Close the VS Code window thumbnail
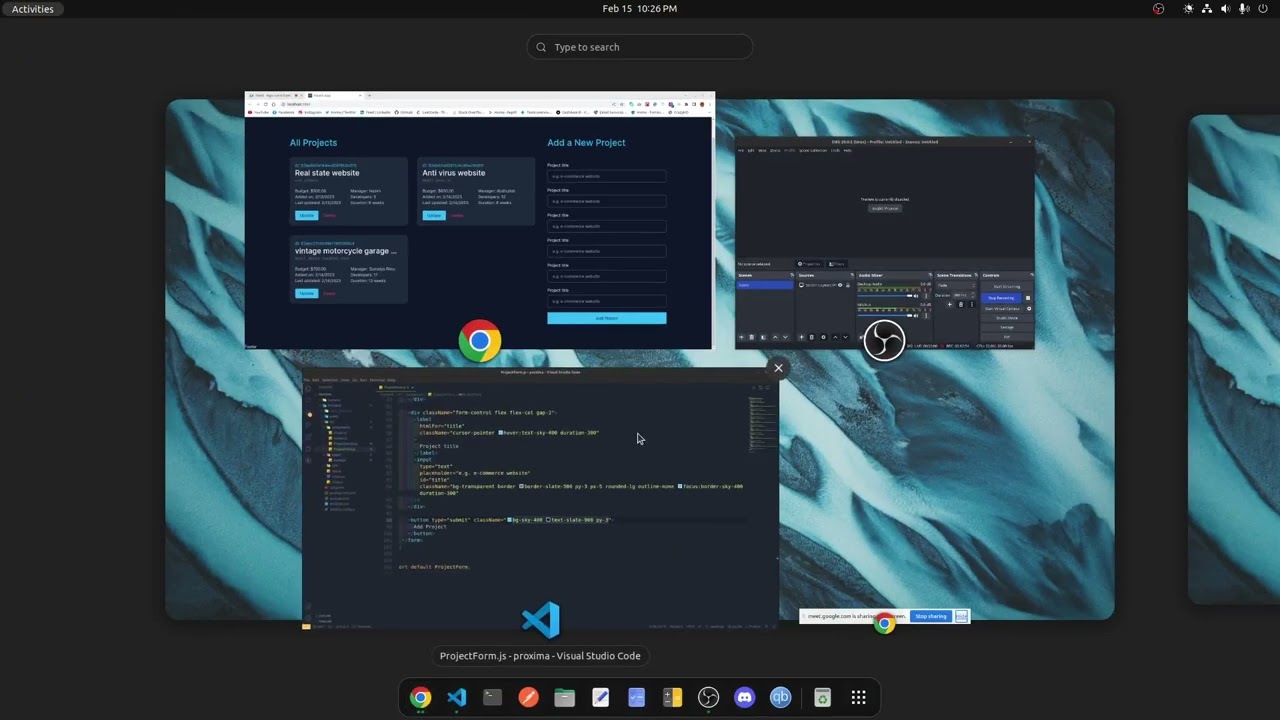This screenshot has width=1280, height=720. (778, 368)
